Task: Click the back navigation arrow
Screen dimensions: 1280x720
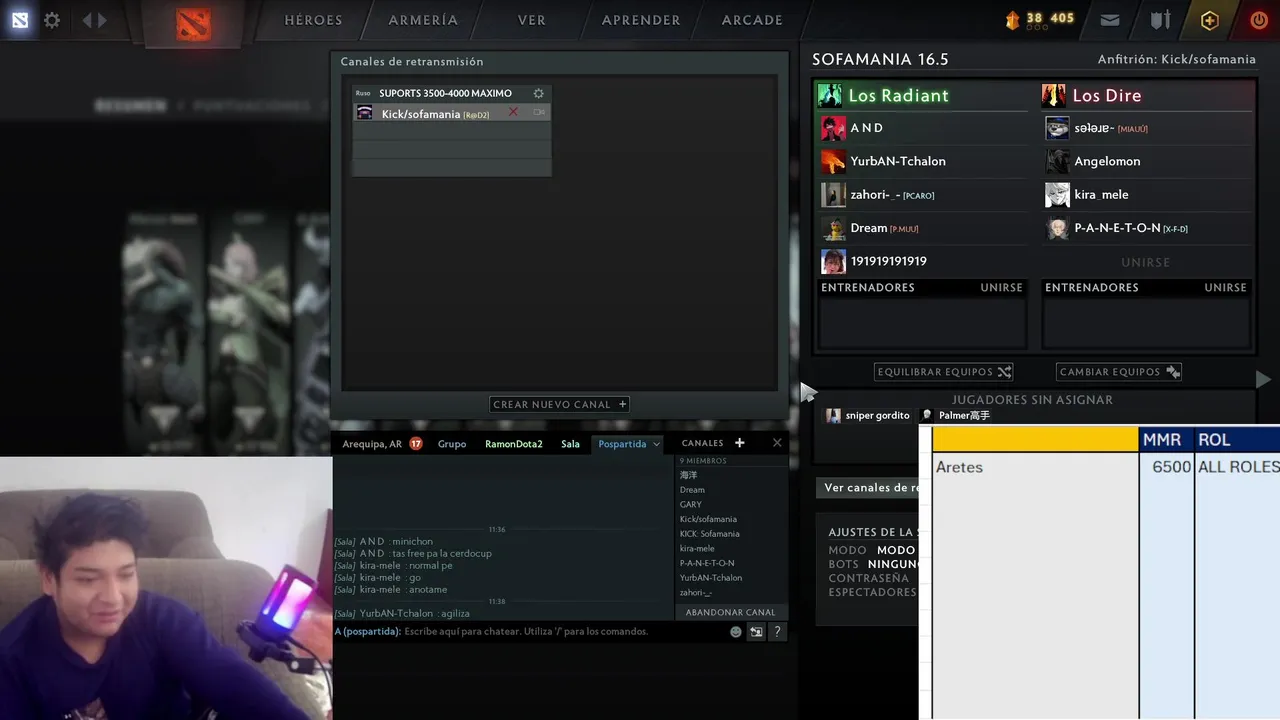Action: tap(87, 20)
